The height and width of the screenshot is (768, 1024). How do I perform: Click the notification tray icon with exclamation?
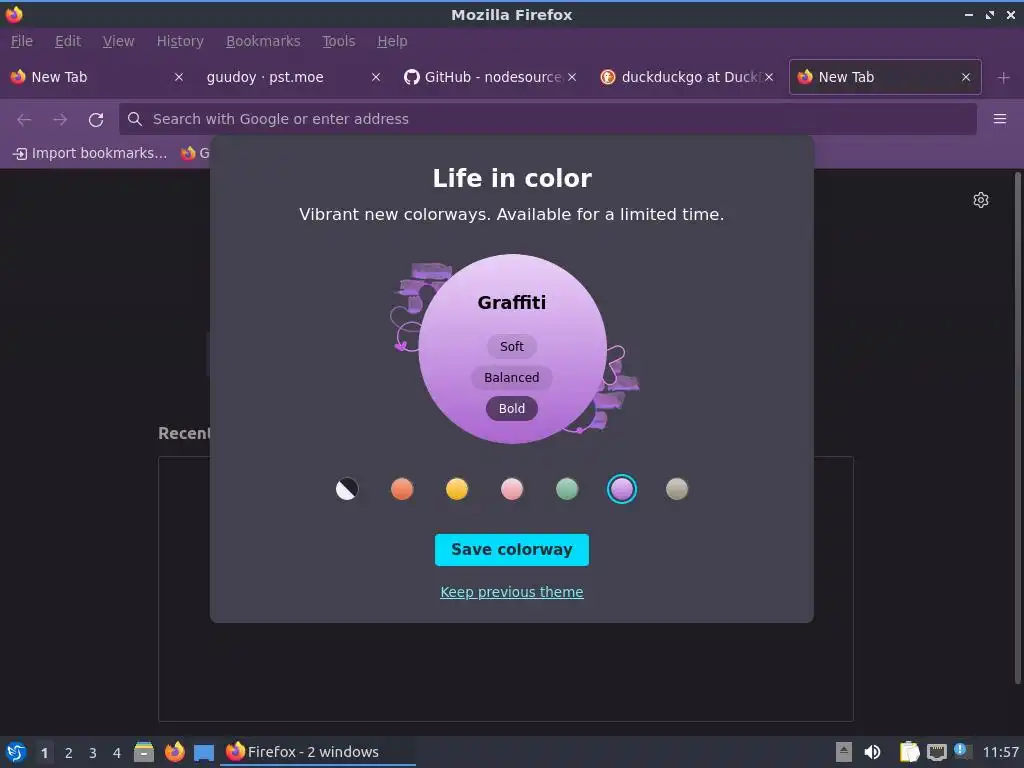pyautogui.click(x=962, y=751)
